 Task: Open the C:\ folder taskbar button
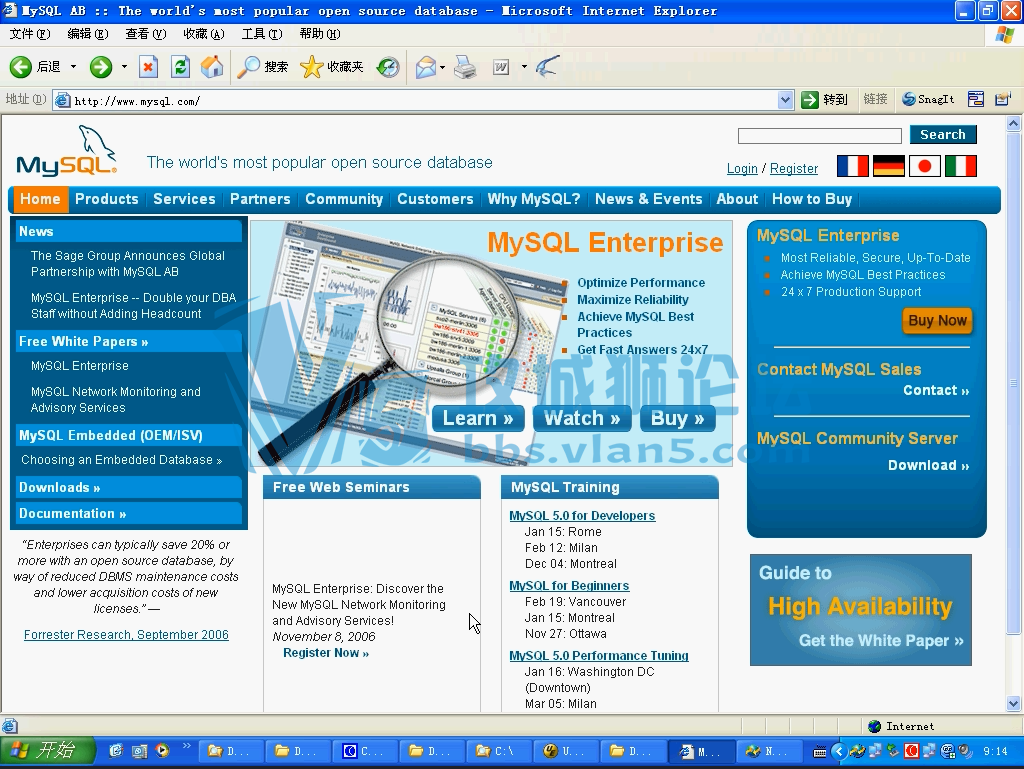499,751
